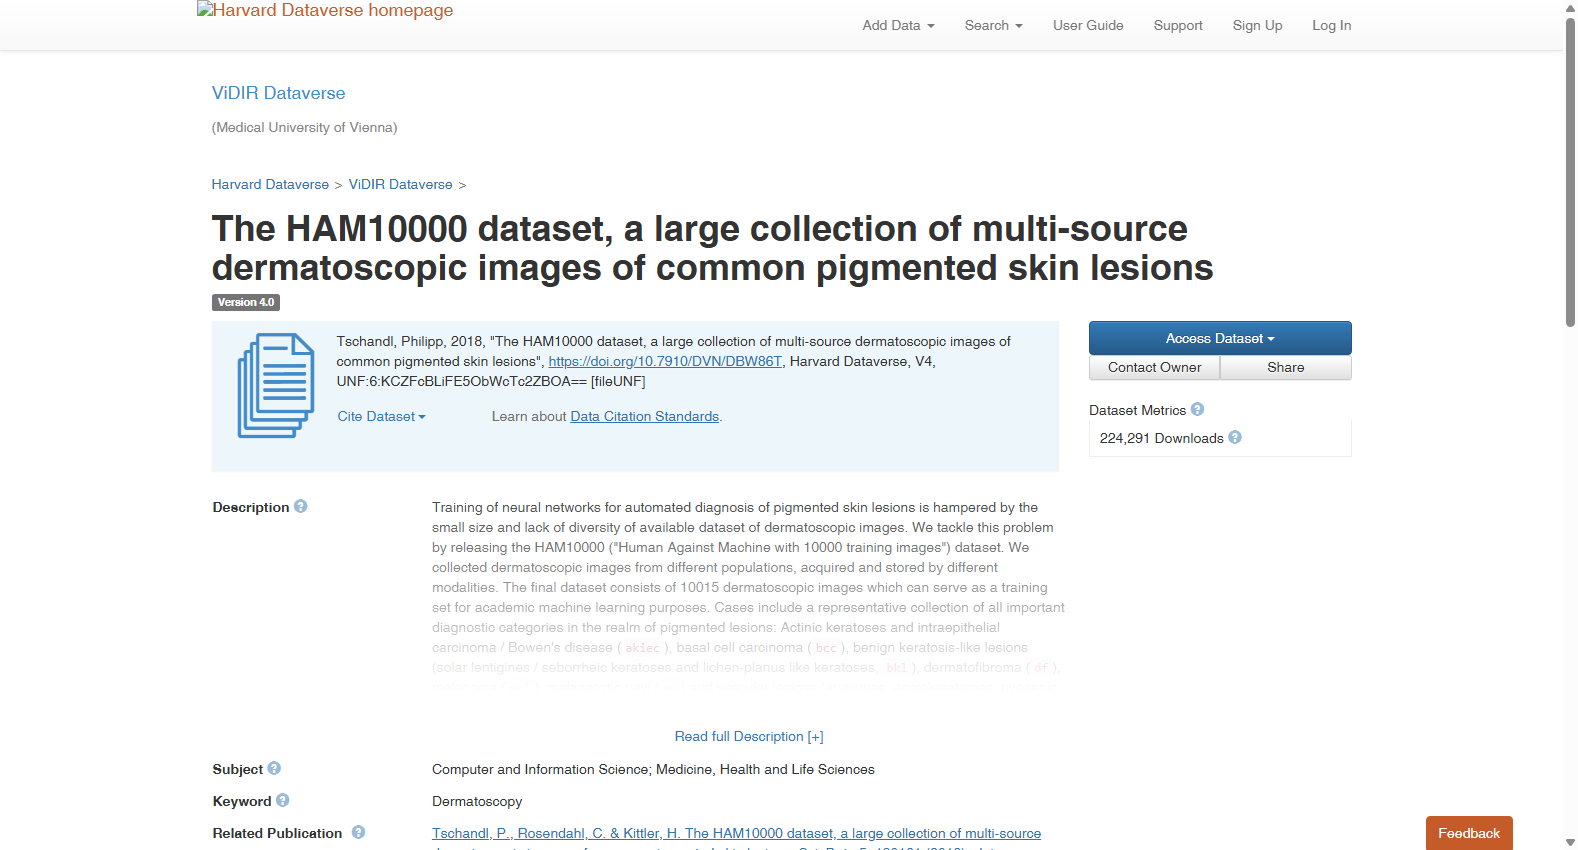Screen dimensions: 1578x850
Task: Open the Tschandl related publication link
Action: 736,833
